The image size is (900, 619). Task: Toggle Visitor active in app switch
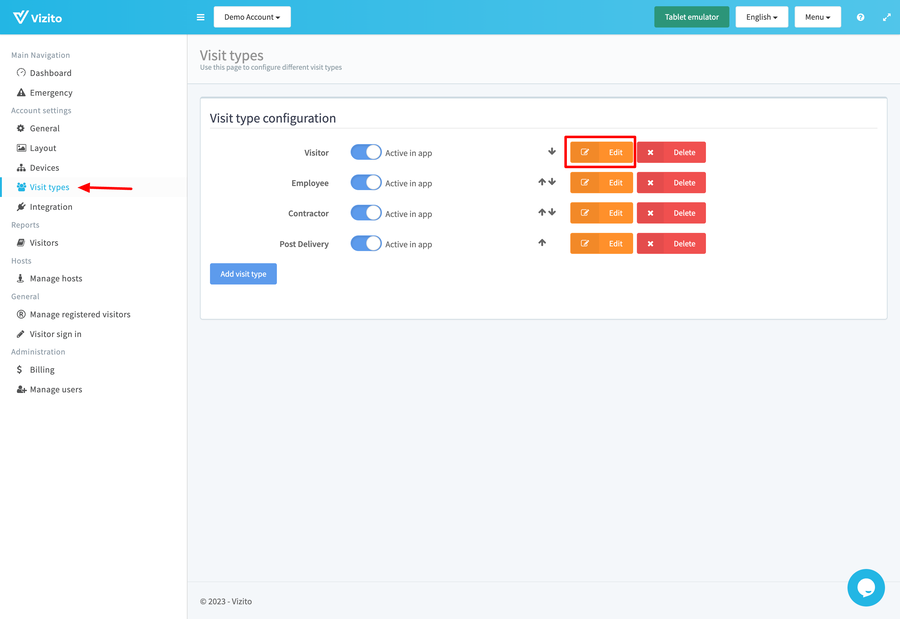click(366, 152)
